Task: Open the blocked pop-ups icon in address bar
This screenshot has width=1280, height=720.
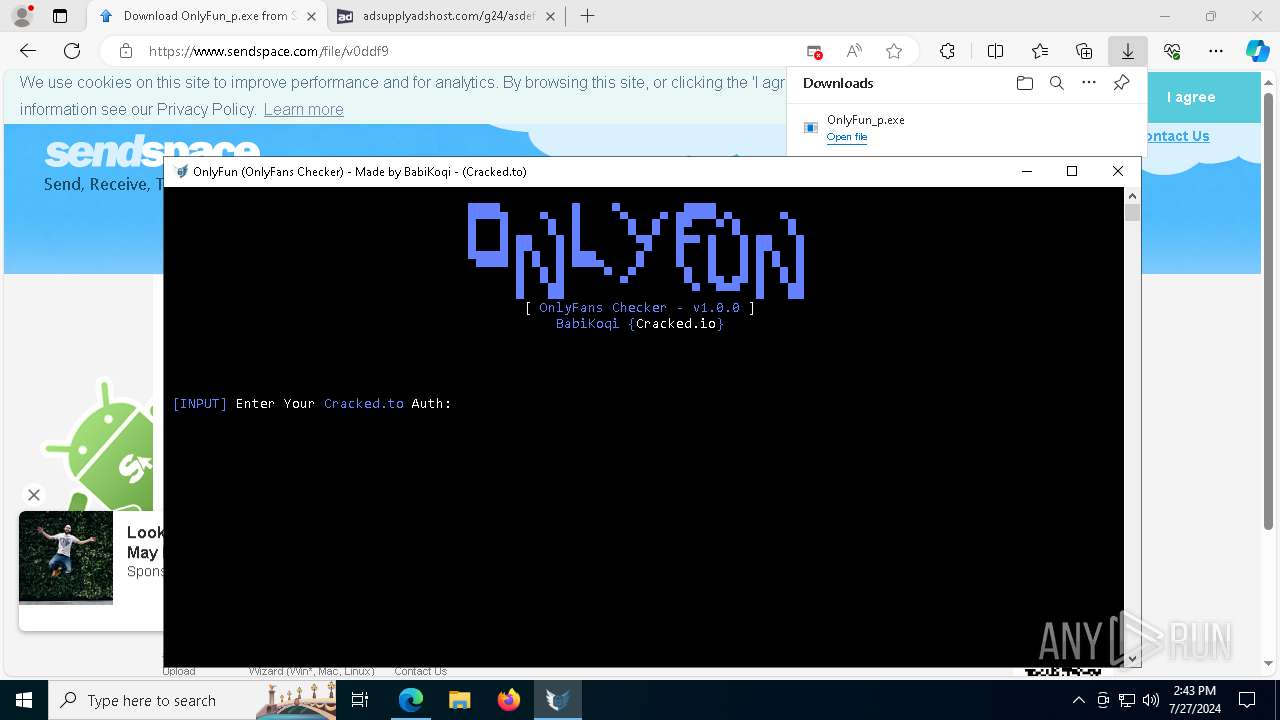Action: (814, 51)
